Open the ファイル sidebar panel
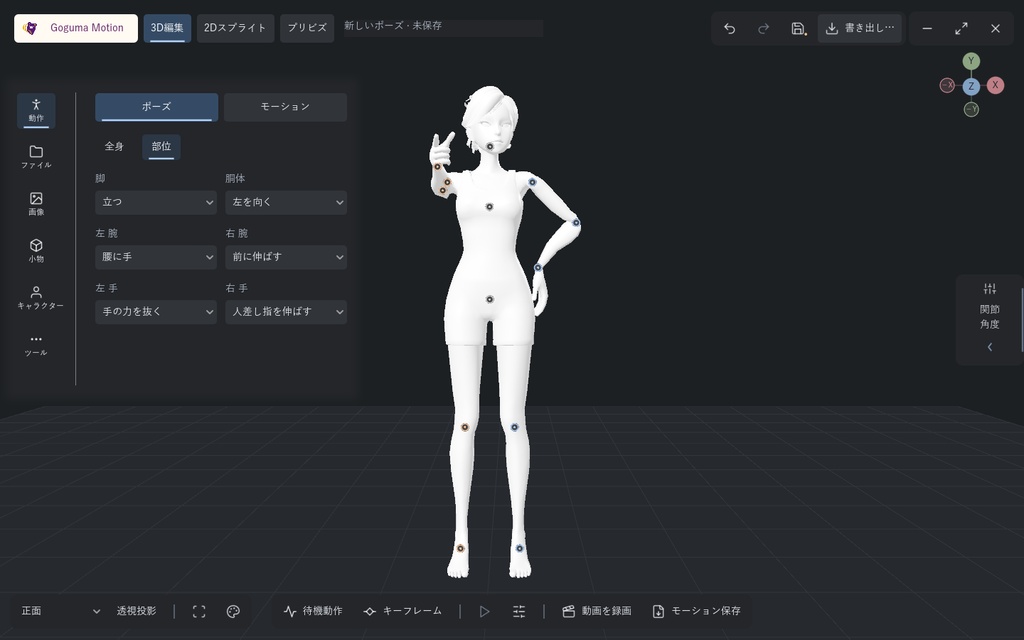1024x640 pixels. tap(36, 157)
